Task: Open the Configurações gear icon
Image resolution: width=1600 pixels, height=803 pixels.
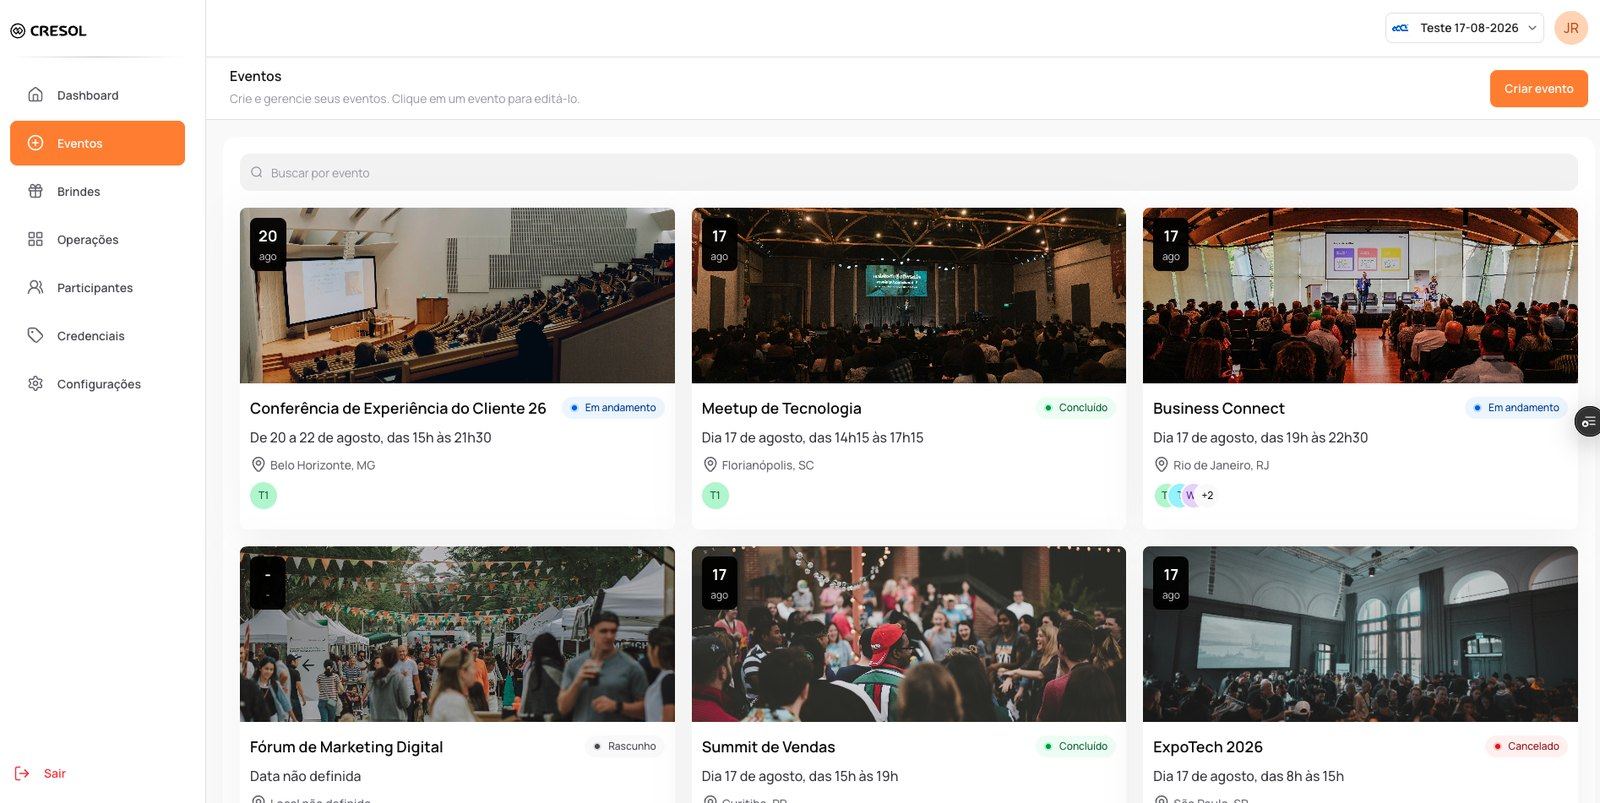Action: 35,383
